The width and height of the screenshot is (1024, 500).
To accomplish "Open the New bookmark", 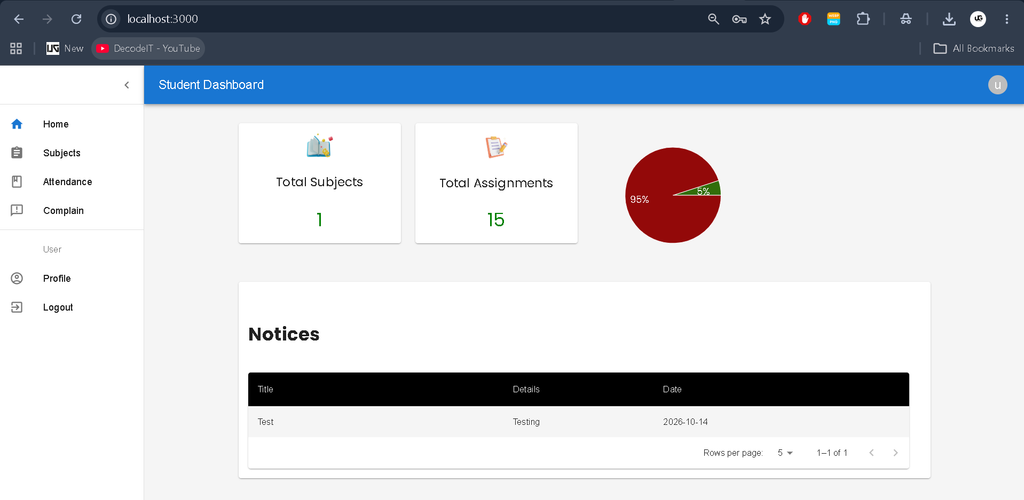I will (65, 48).
